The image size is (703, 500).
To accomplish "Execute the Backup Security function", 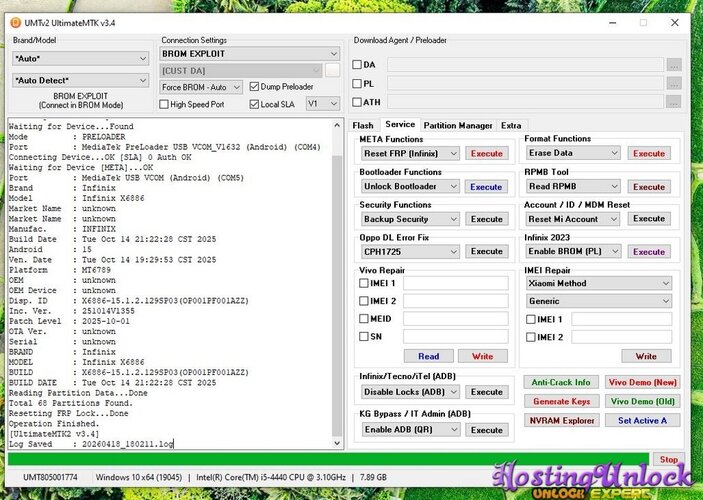I will click(x=487, y=219).
